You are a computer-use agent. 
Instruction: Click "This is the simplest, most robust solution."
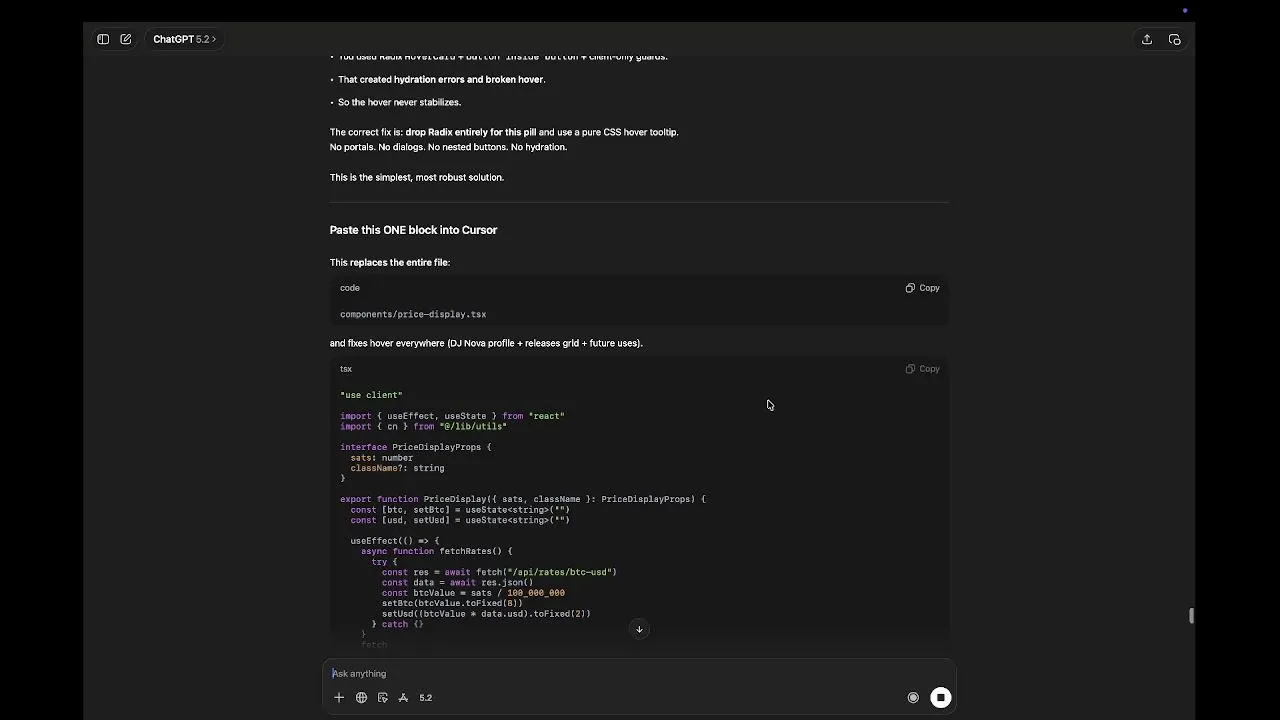[x=417, y=177]
